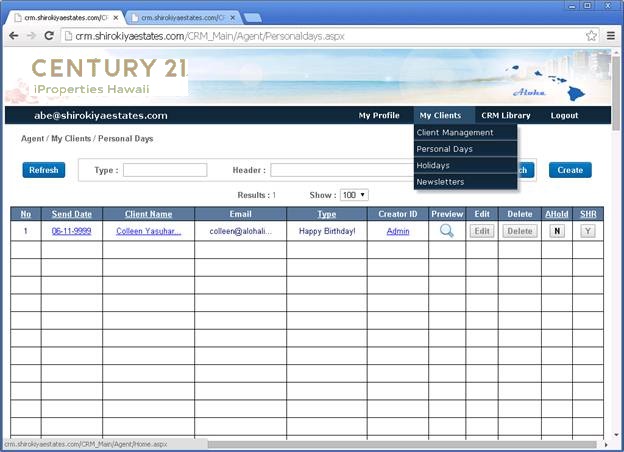The image size is (624, 452).
Task: Open a new browser tab
Action: 252,18
